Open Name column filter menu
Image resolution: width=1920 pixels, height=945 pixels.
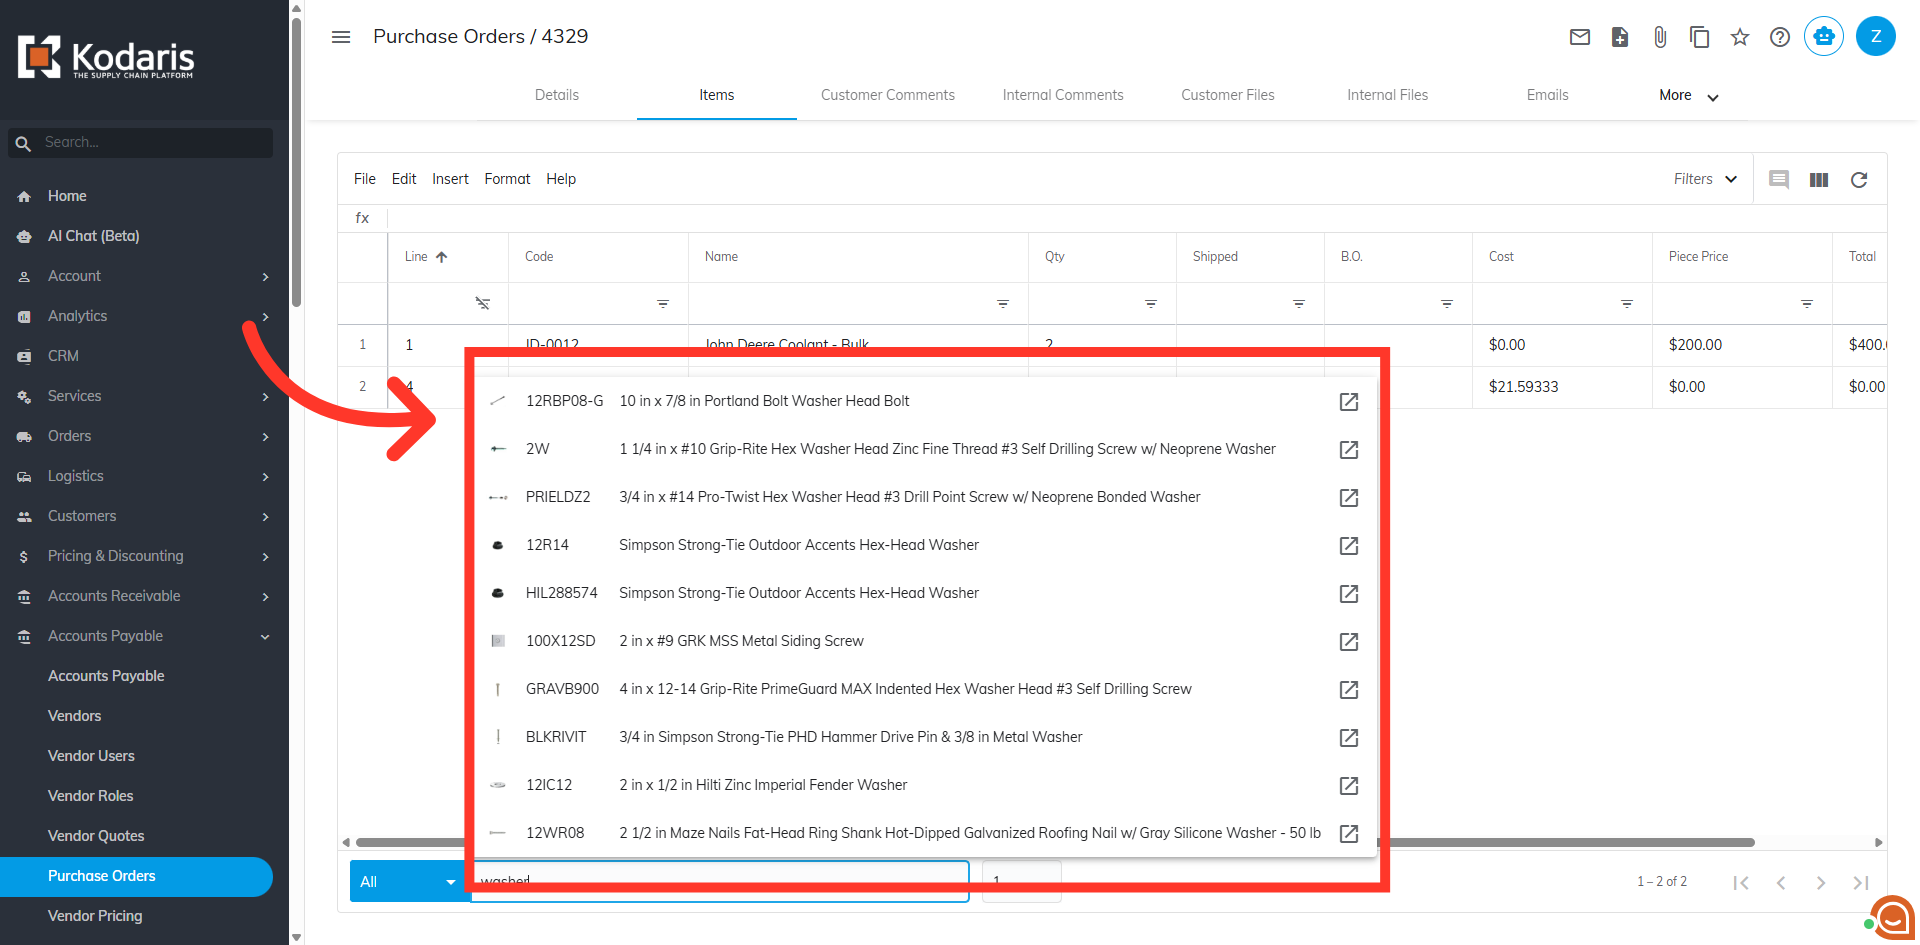point(1003,303)
